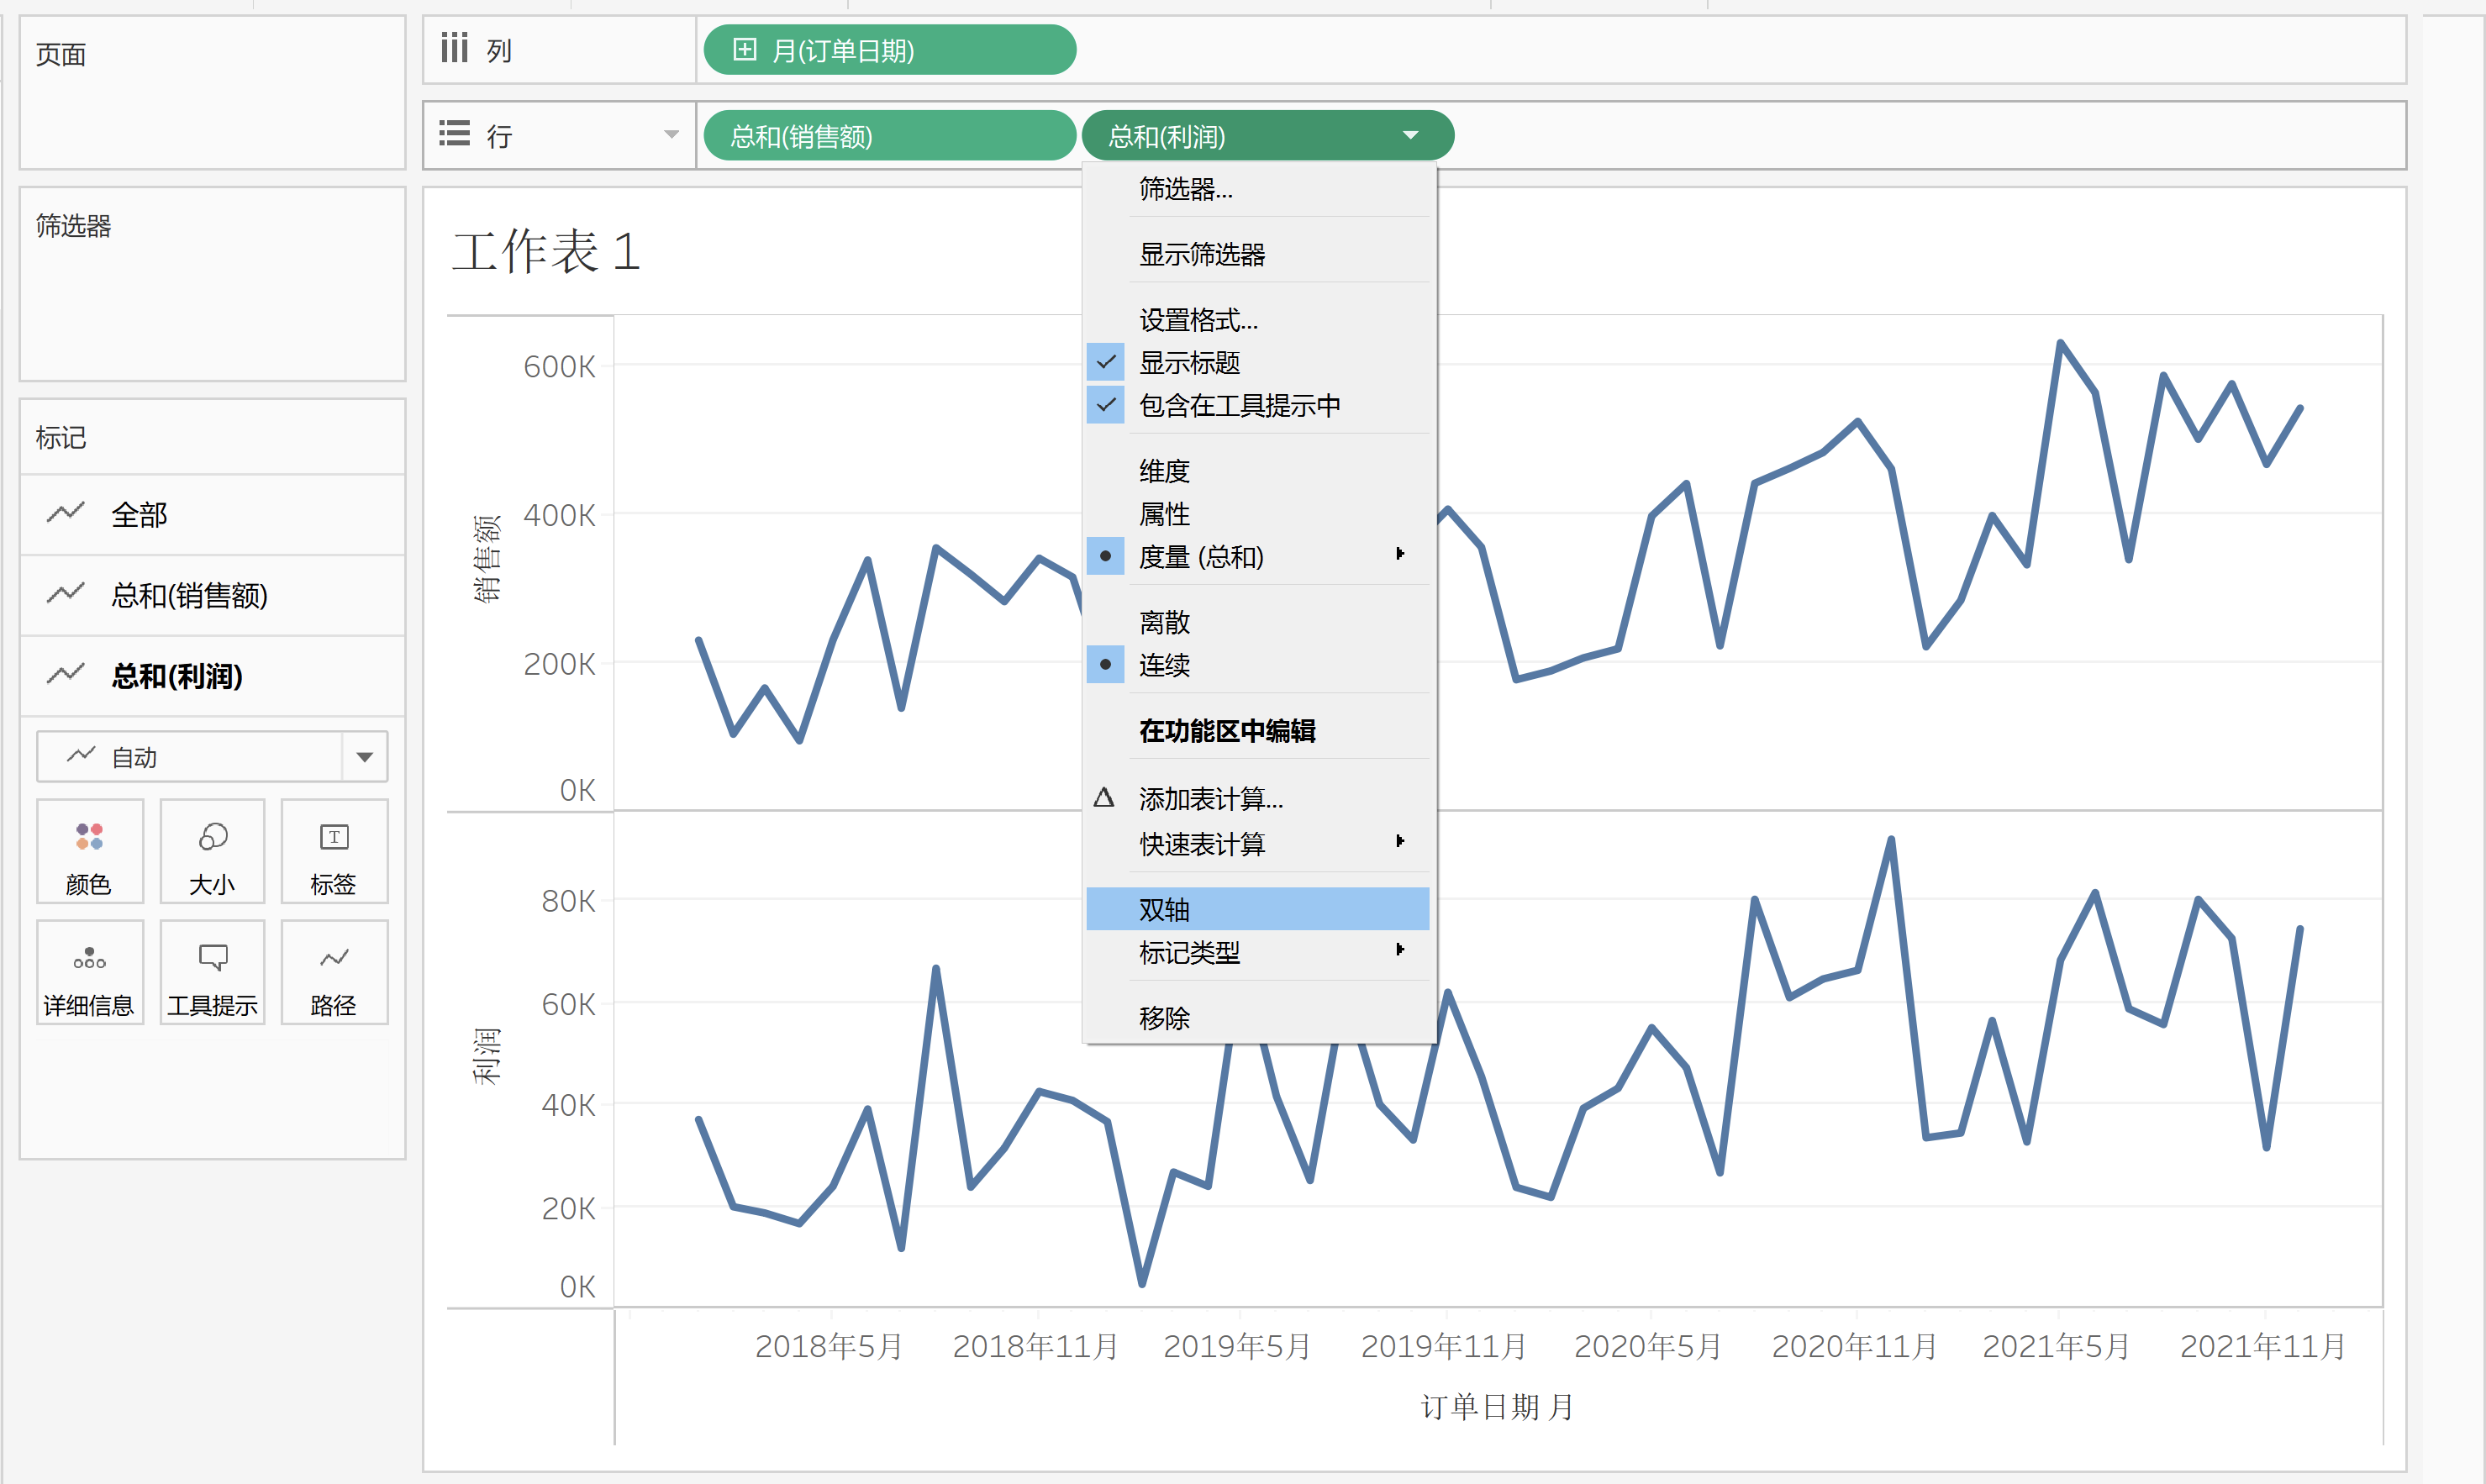Open the Path (路径) marks card

coord(334,973)
